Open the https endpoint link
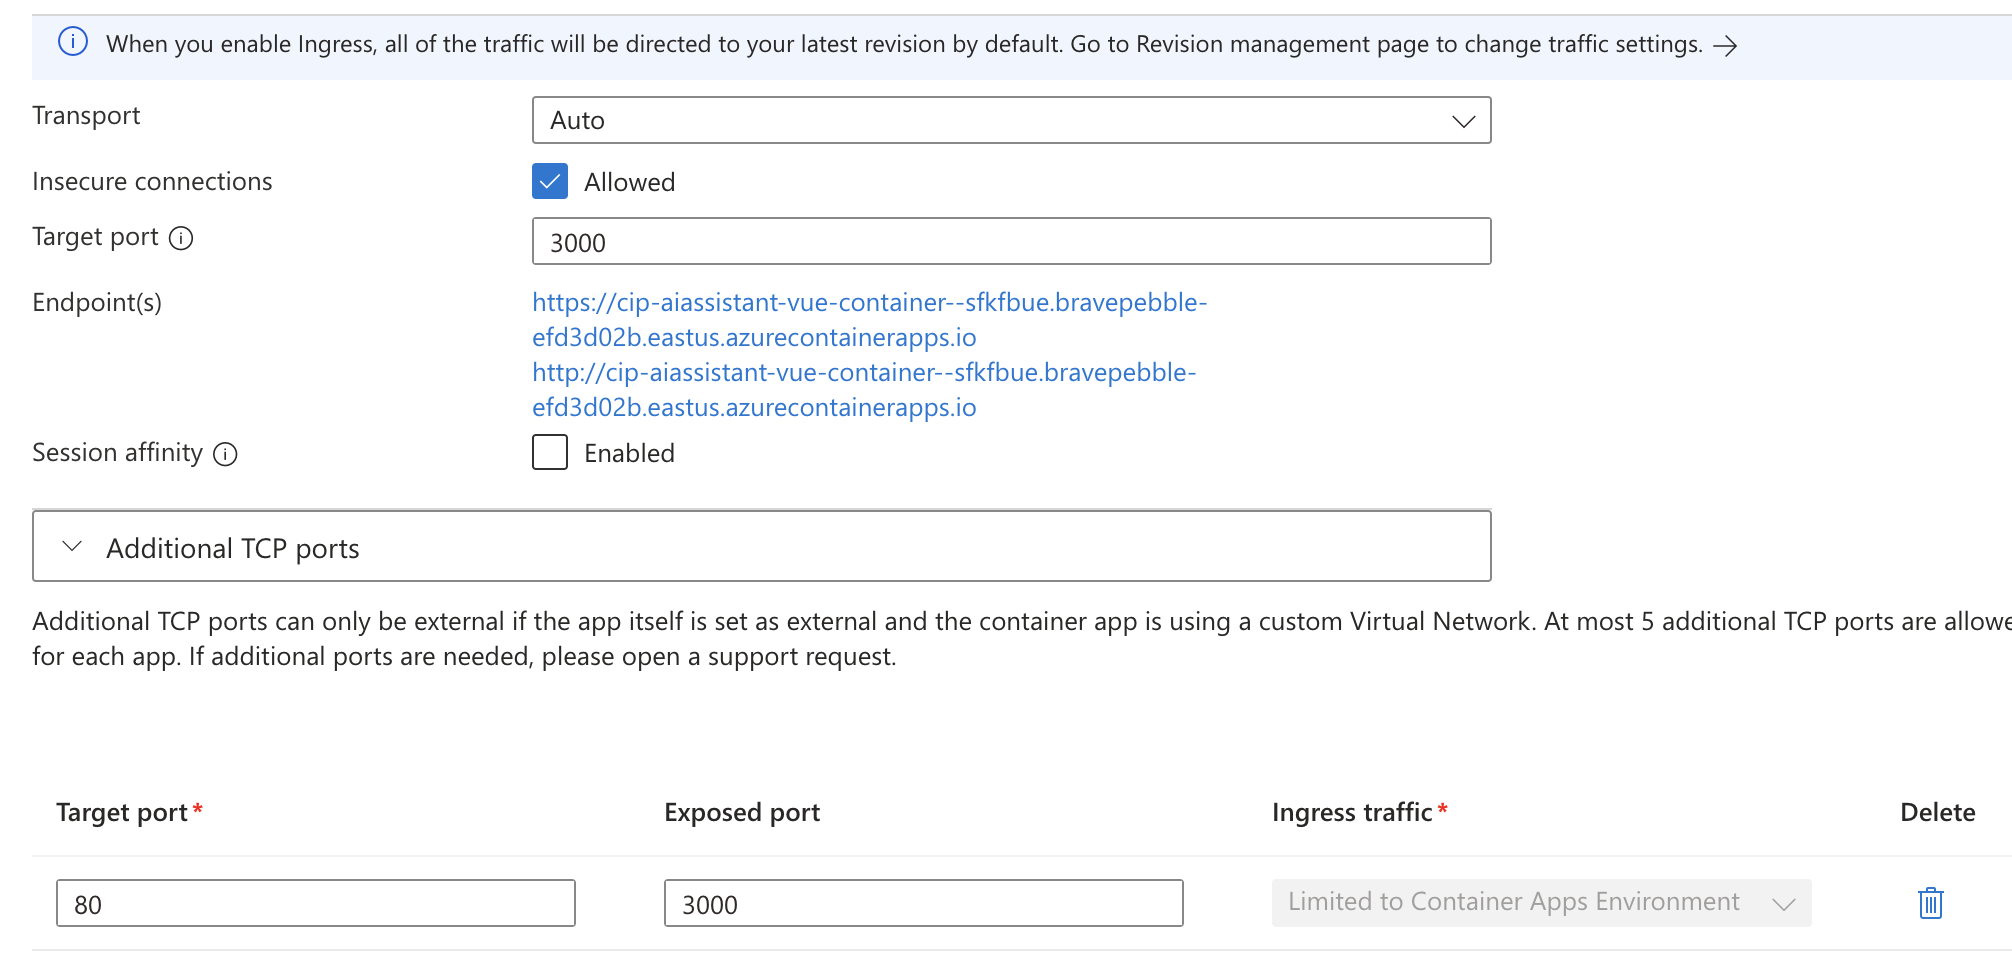 [x=869, y=320]
